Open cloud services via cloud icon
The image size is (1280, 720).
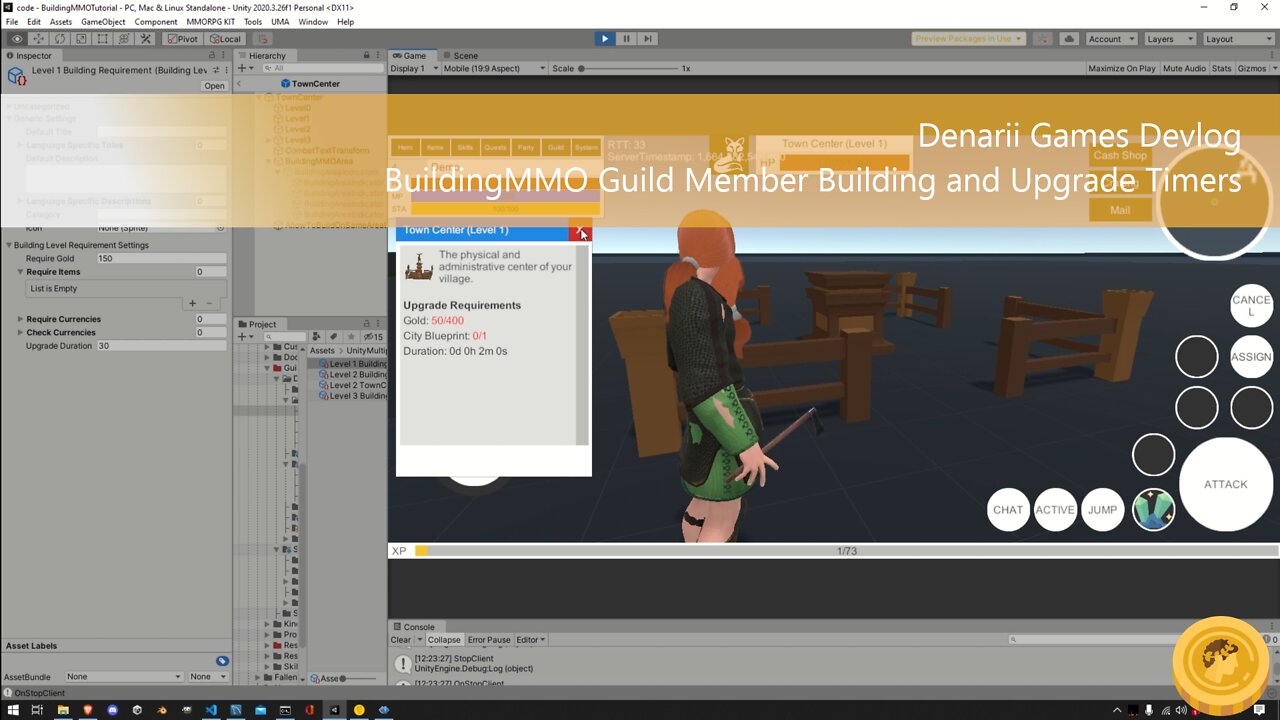click(1069, 39)
